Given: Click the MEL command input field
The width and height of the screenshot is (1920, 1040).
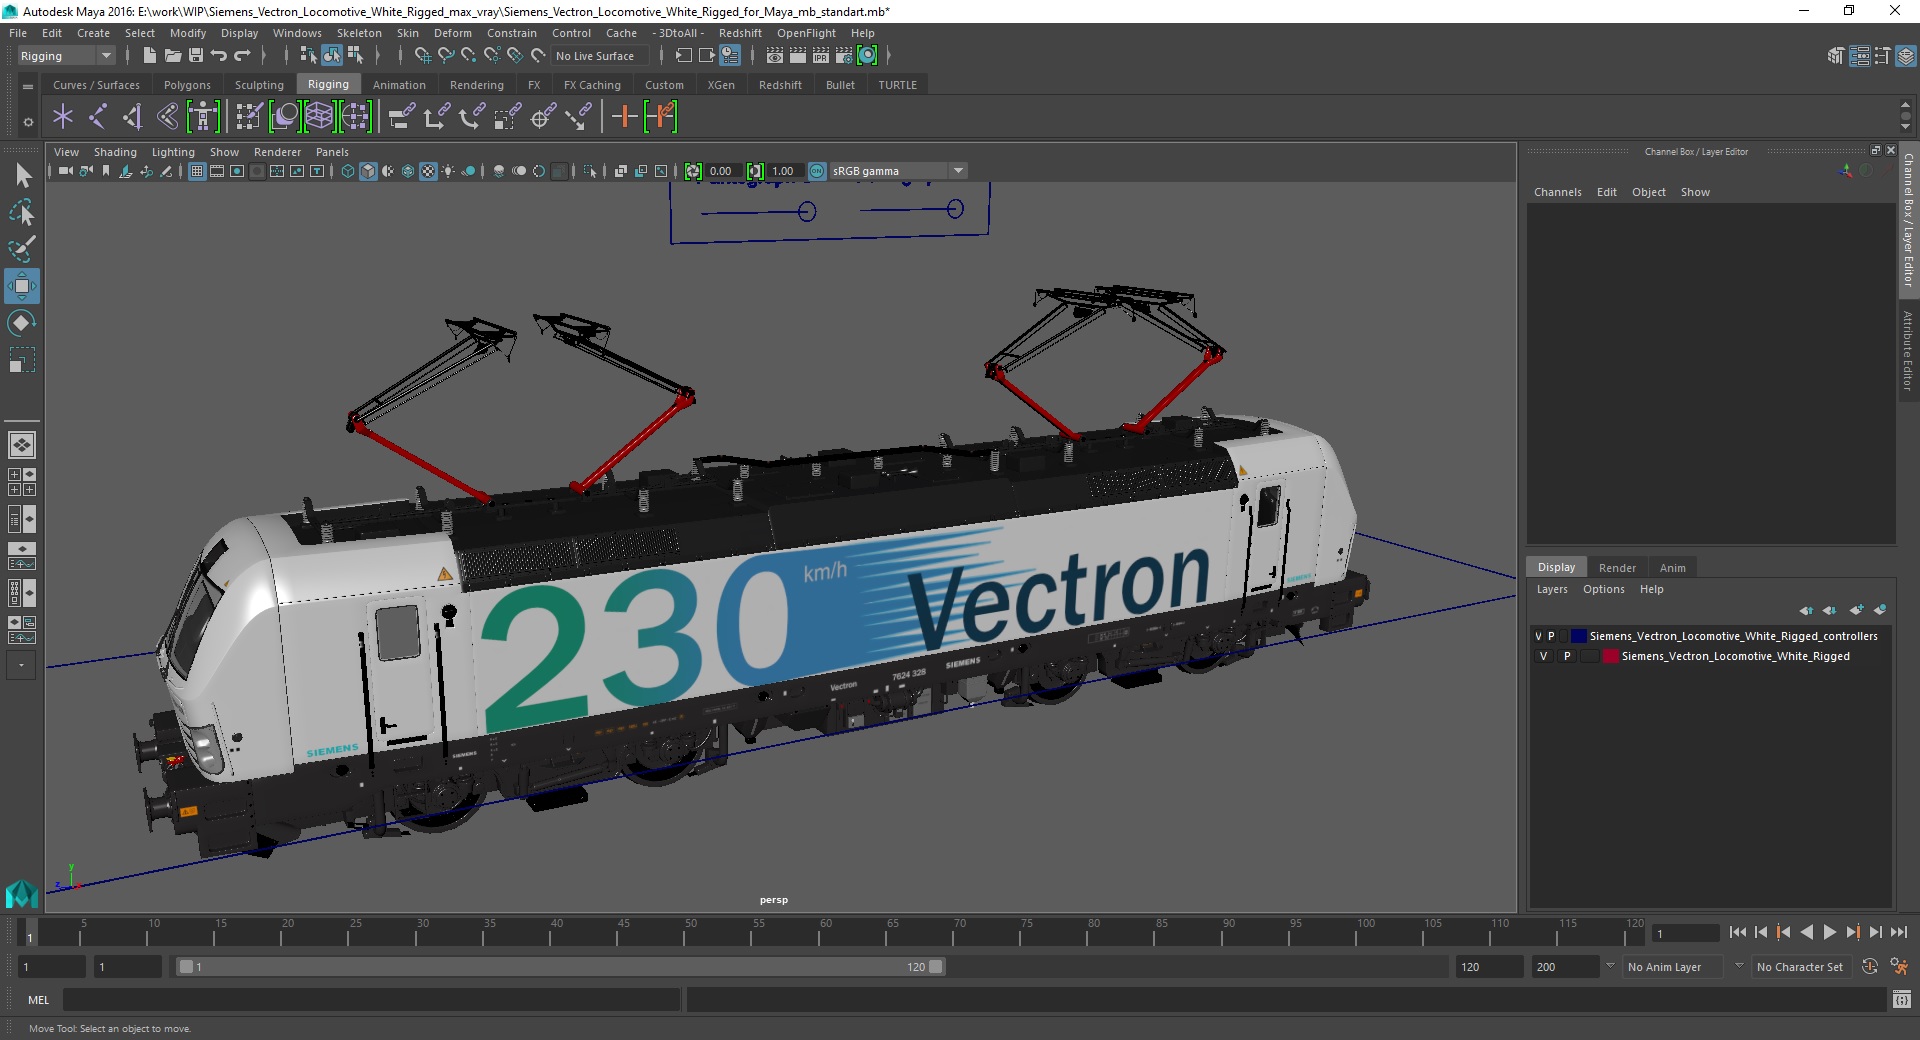Looking at the screenshot, I should tap(371, 999).
